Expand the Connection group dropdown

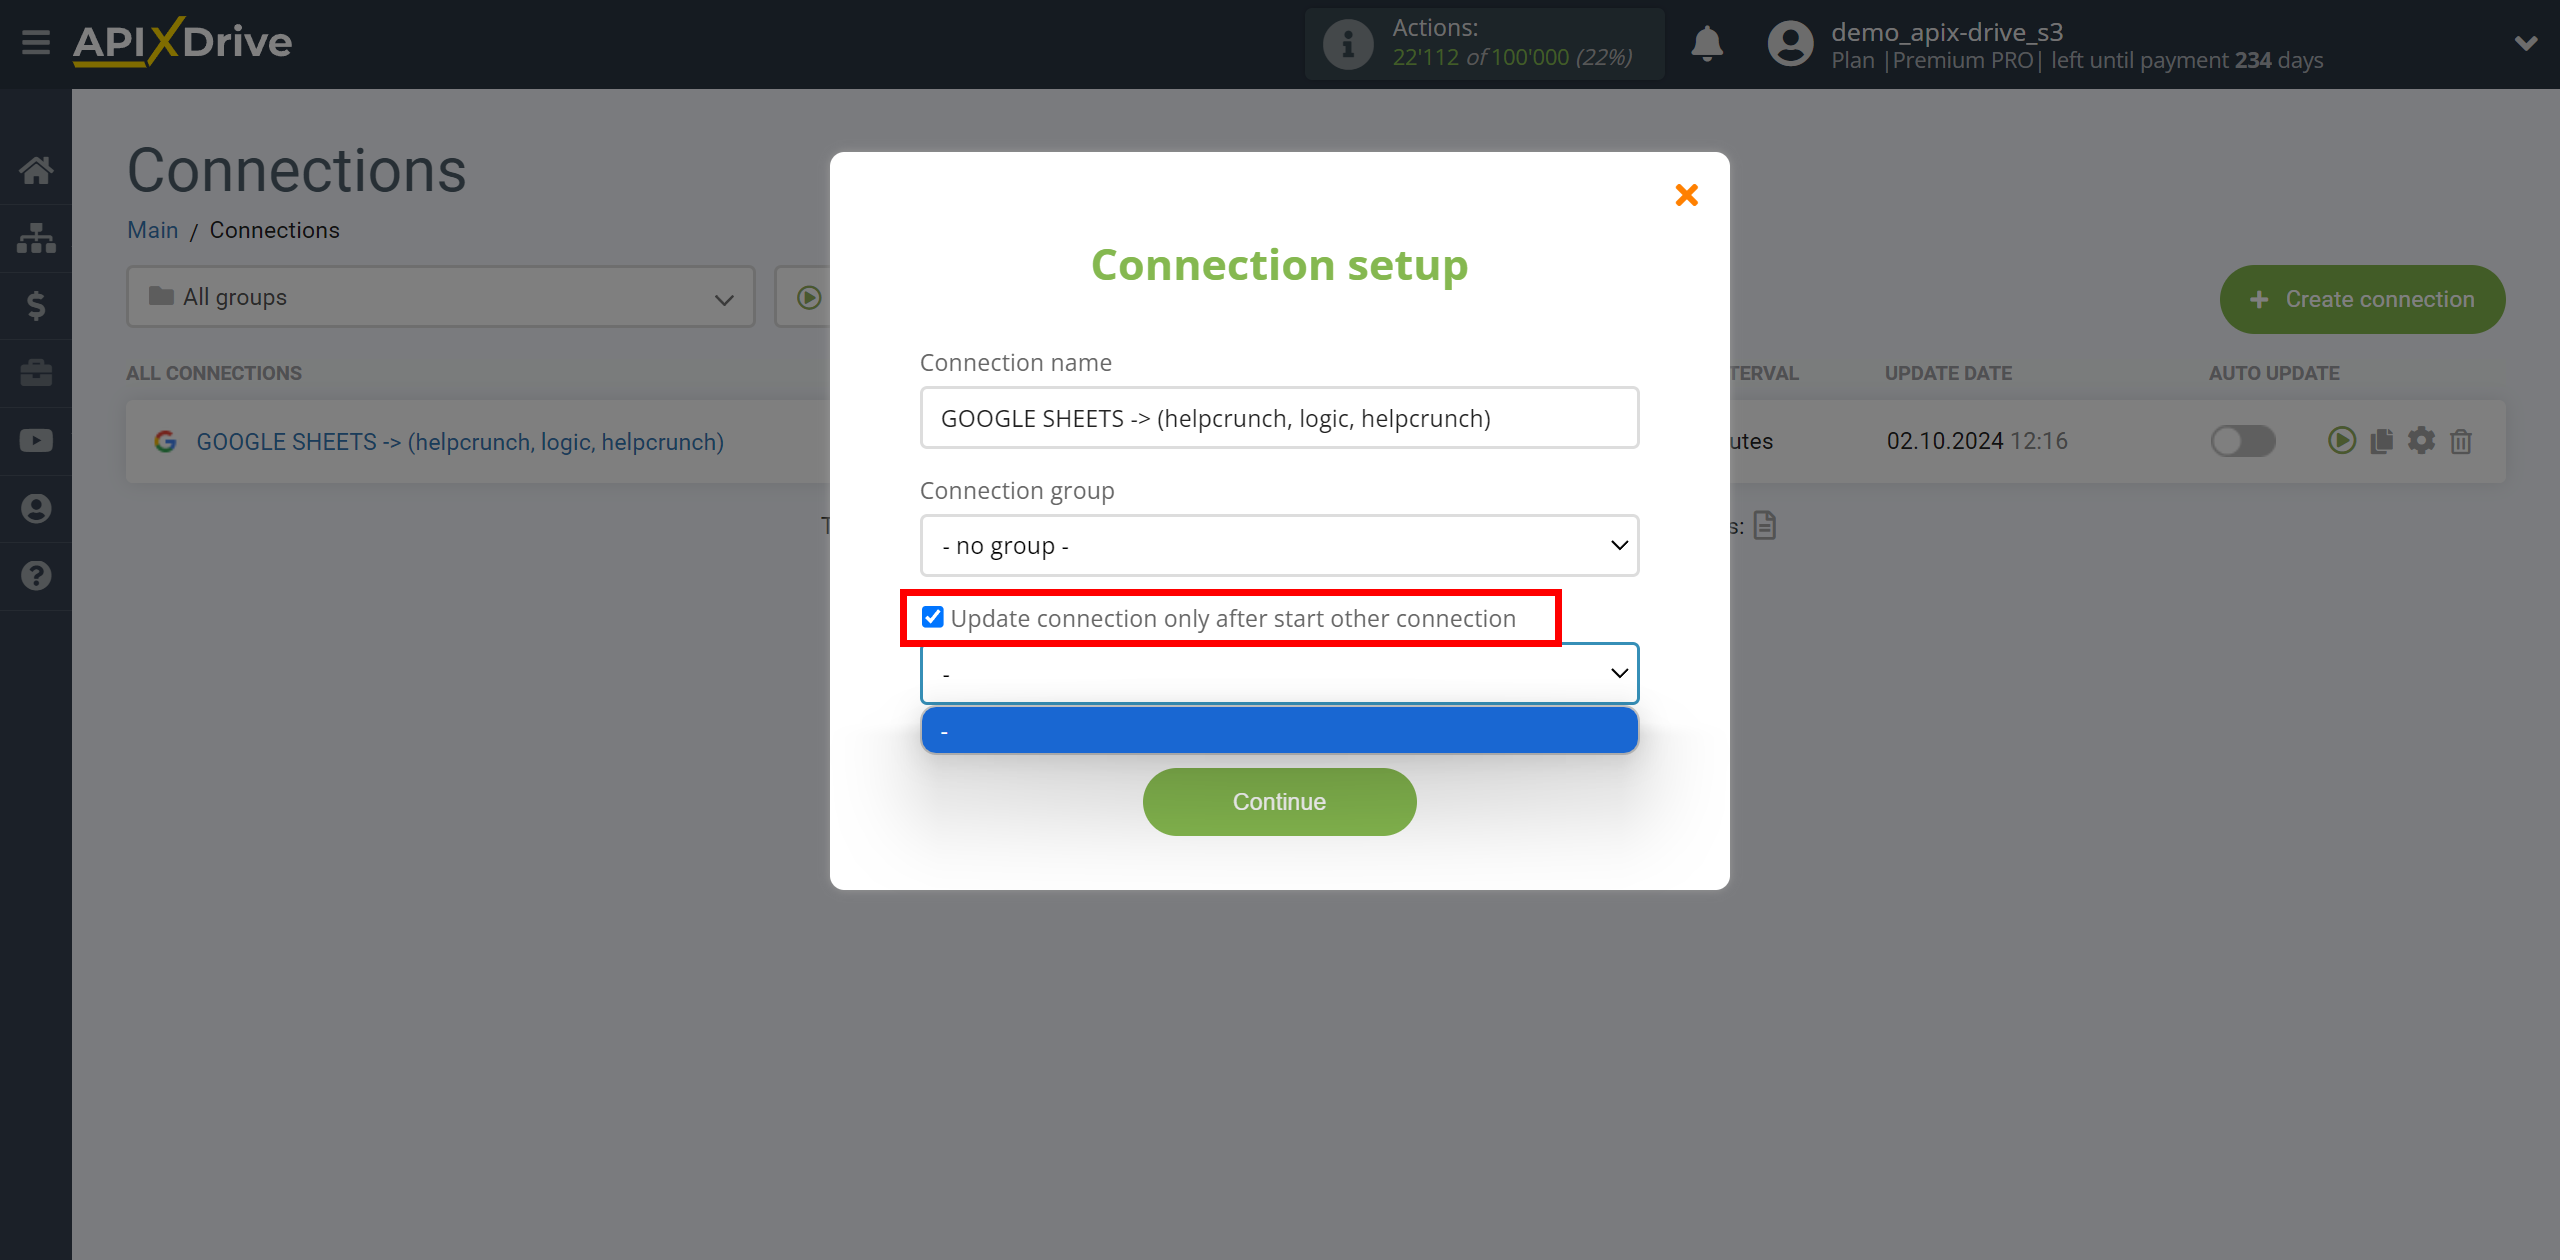(1278, 545)
